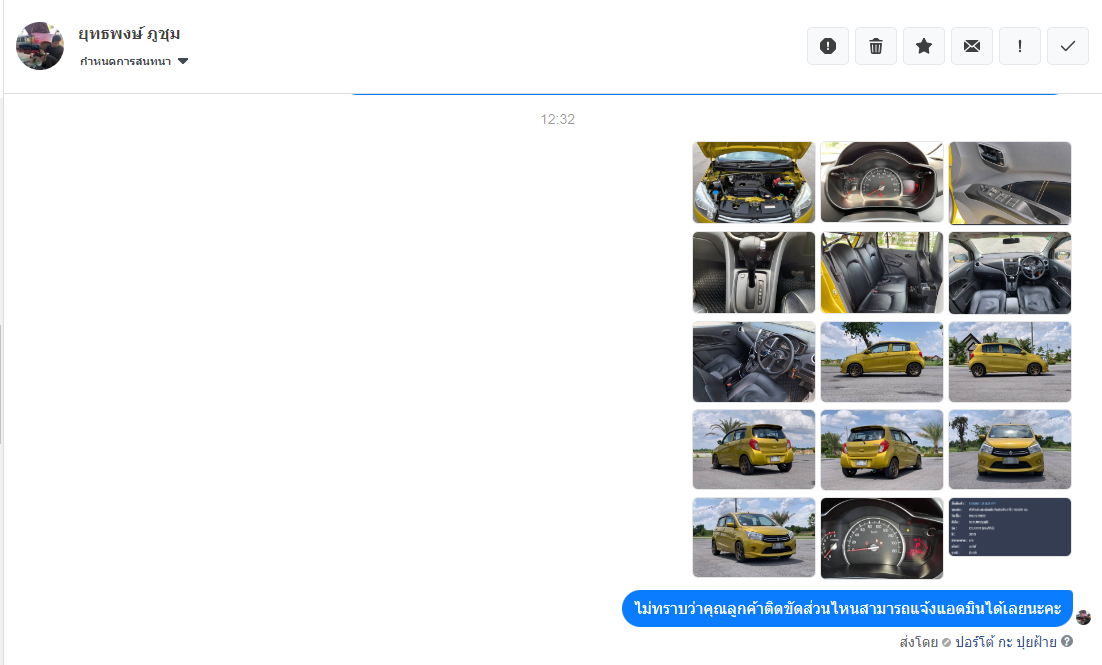Flag conversation with the exclamation mark button
The image size is (1102, 665).
1020,46
